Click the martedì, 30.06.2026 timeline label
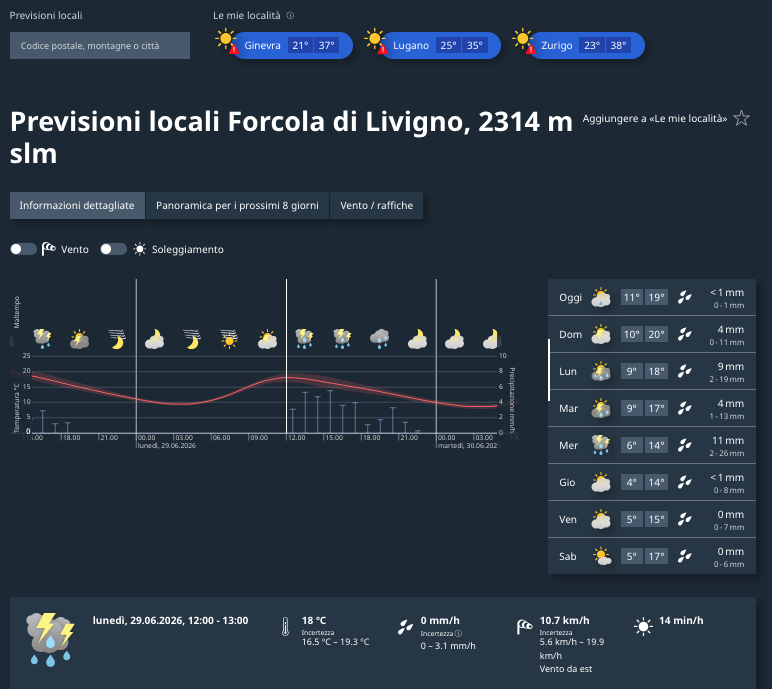 point(468,445)
